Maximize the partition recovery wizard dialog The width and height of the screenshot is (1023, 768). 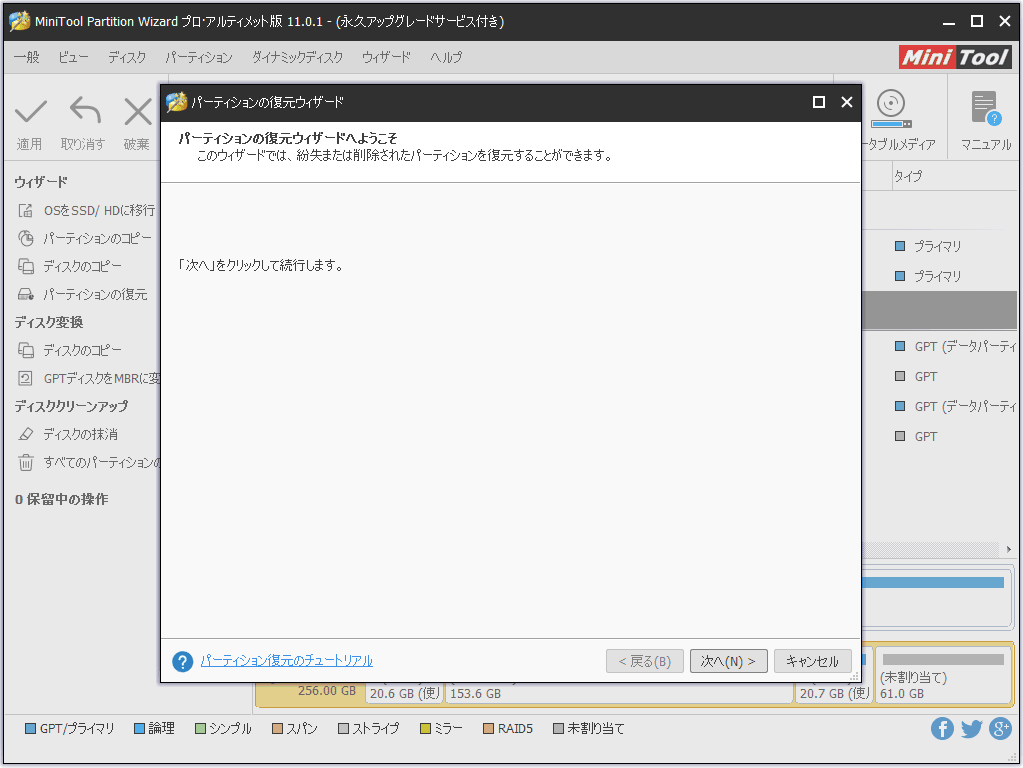(x=819, y=102)
